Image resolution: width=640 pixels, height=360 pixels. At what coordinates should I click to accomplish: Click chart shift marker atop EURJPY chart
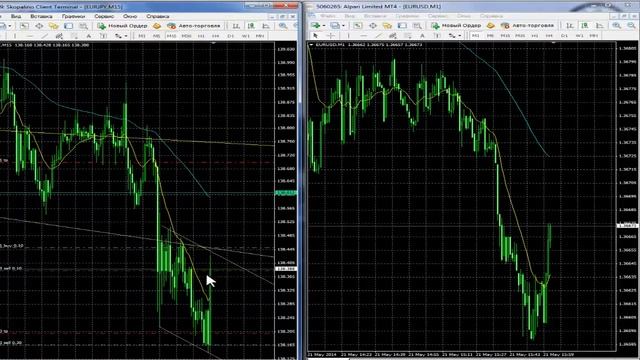(213, 43)
